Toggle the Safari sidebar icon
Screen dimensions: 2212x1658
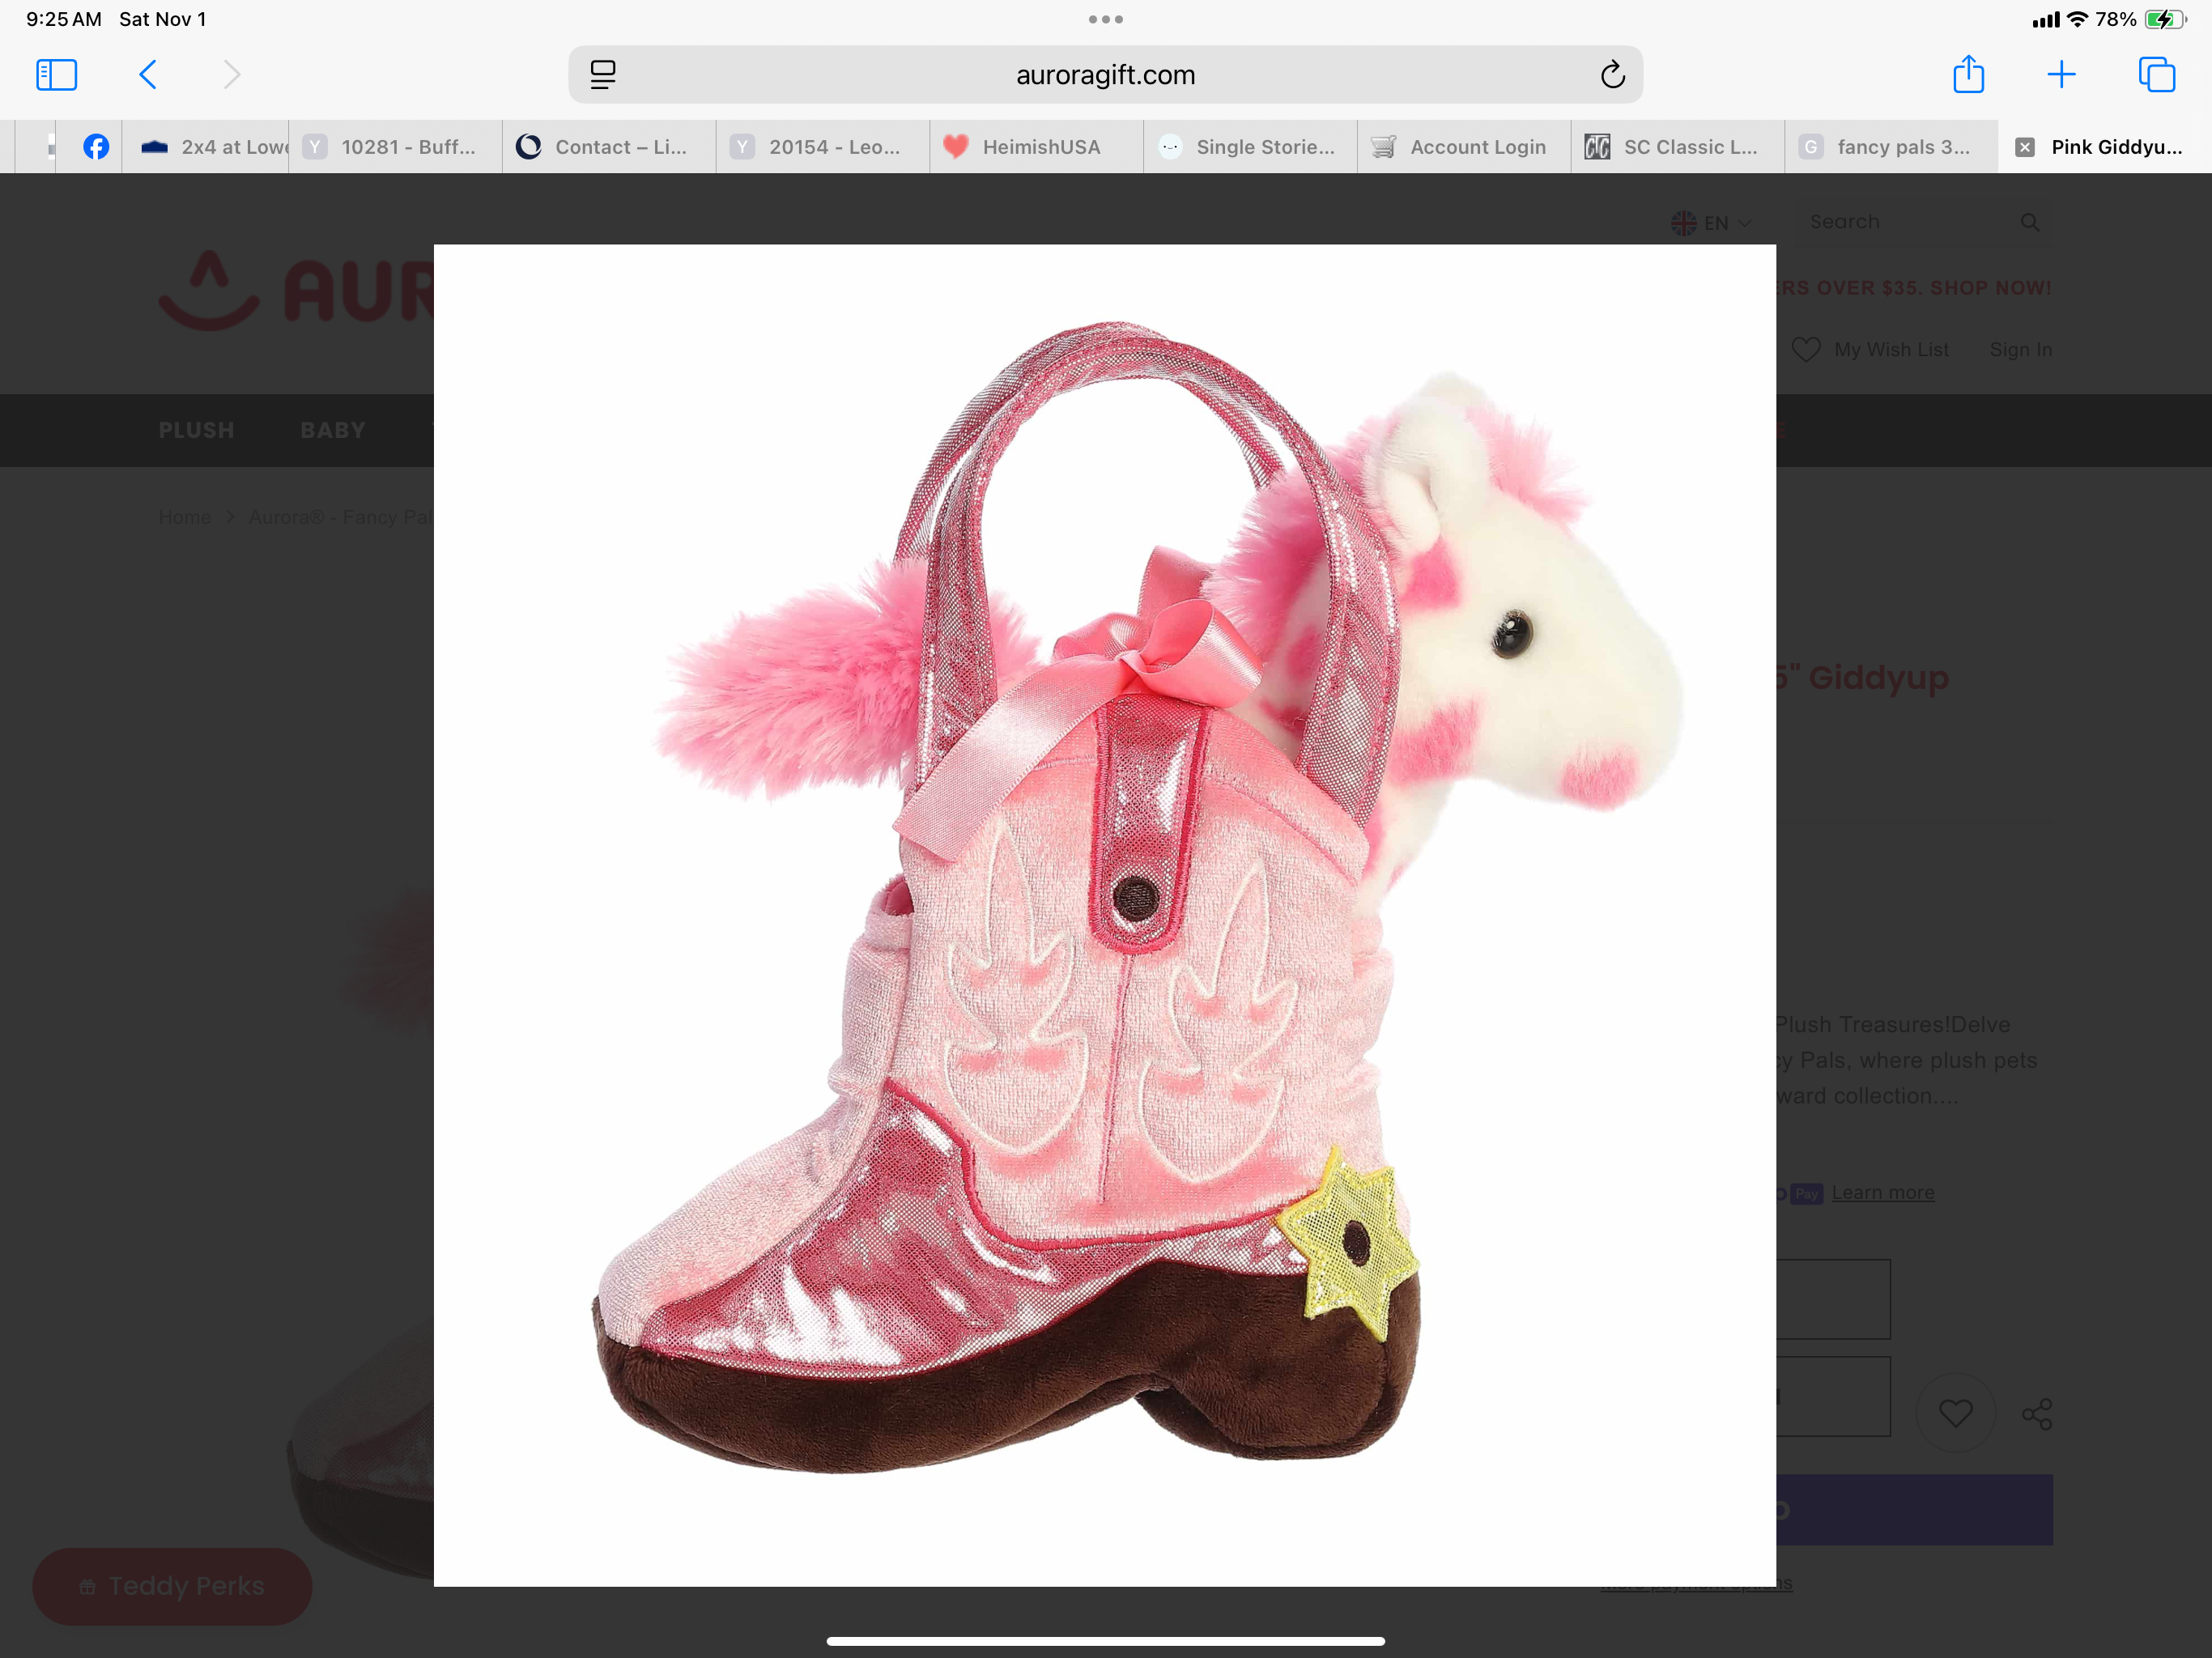coord(56,75)
